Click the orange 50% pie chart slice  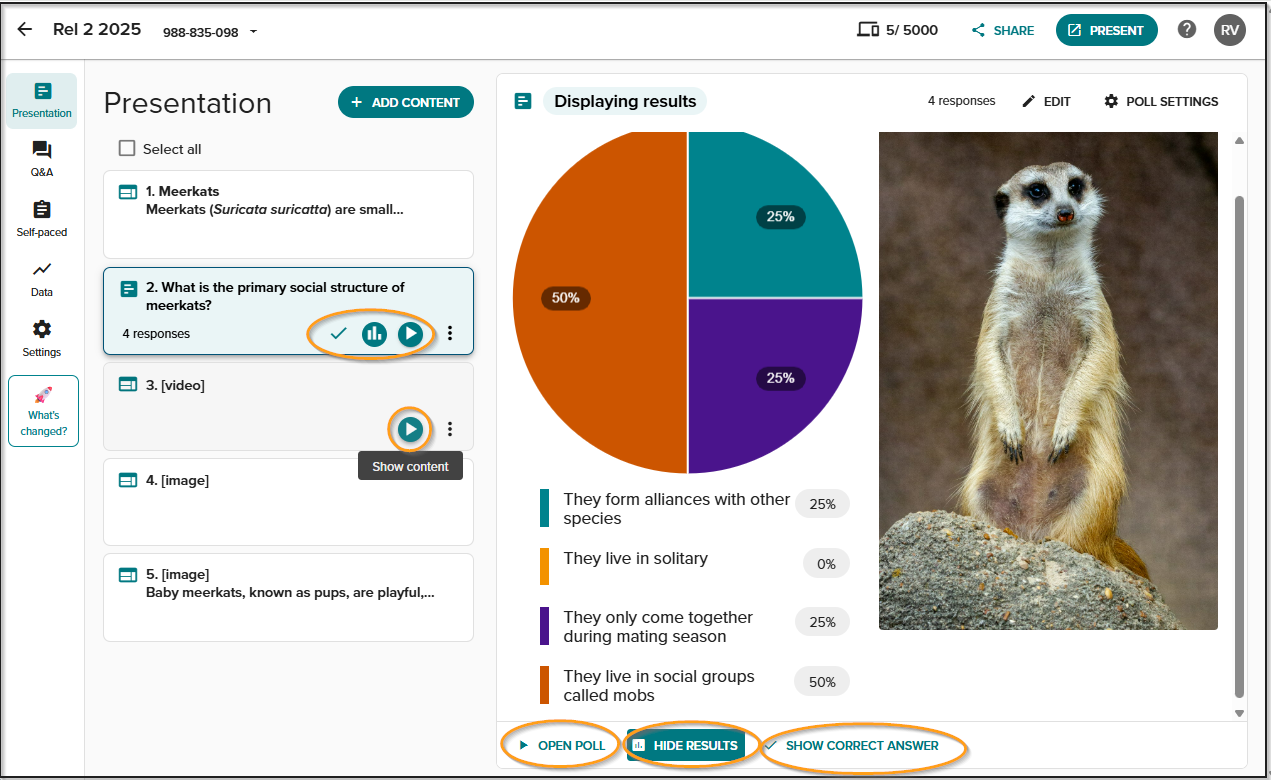600,301
